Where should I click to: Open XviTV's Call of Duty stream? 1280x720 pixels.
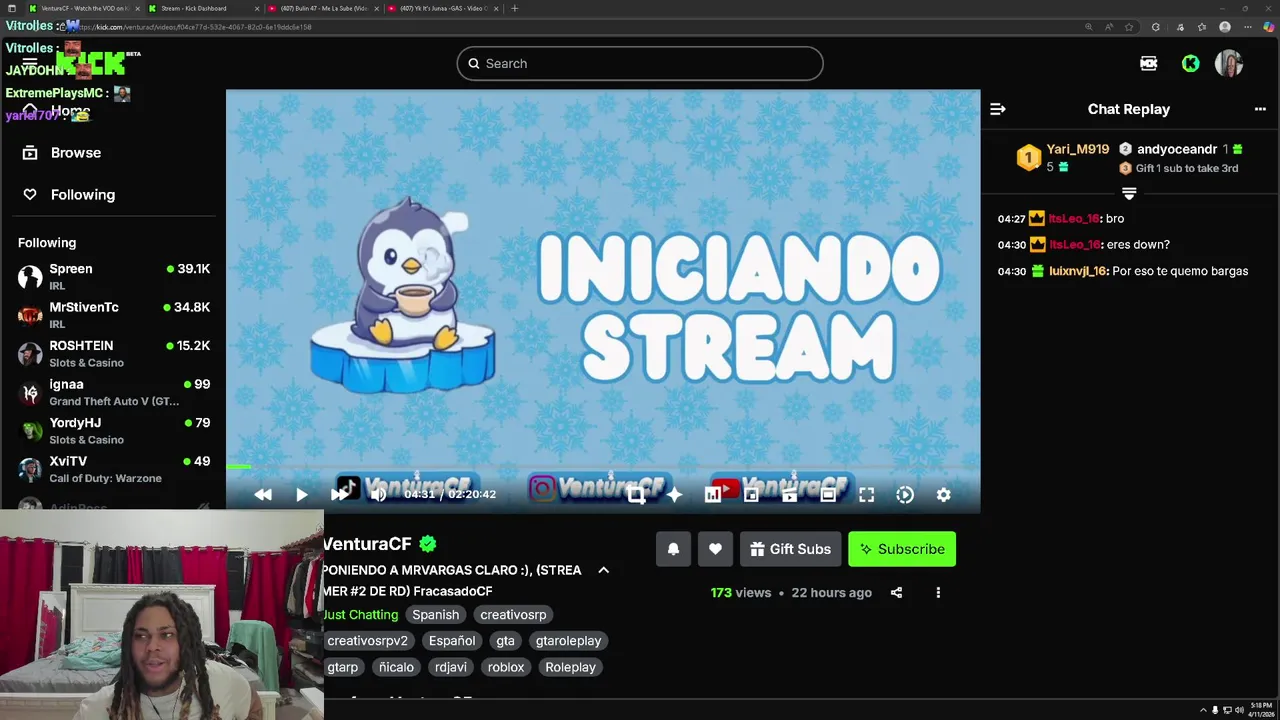tap(113, 469)
